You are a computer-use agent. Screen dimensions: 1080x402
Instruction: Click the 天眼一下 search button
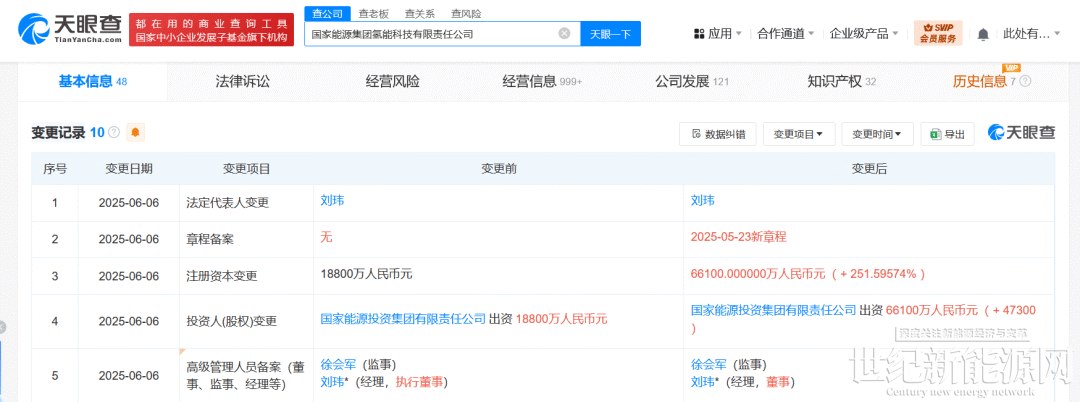[611, 34]
